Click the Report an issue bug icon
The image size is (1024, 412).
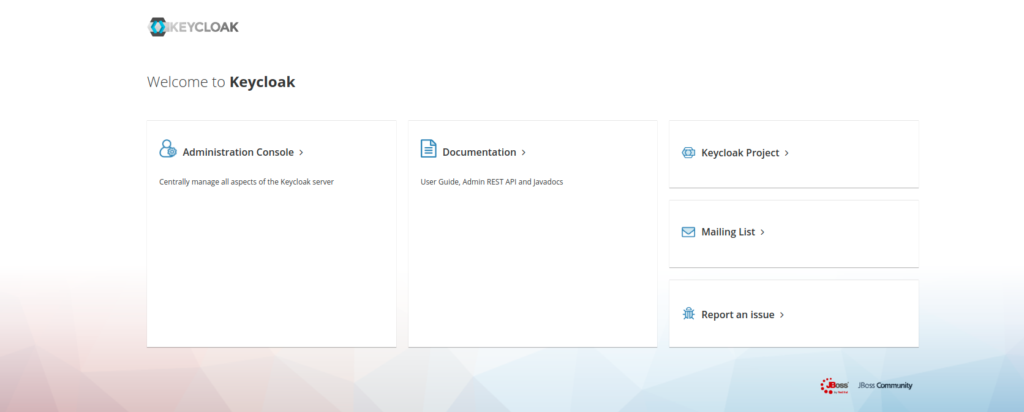tap(688, 314)
